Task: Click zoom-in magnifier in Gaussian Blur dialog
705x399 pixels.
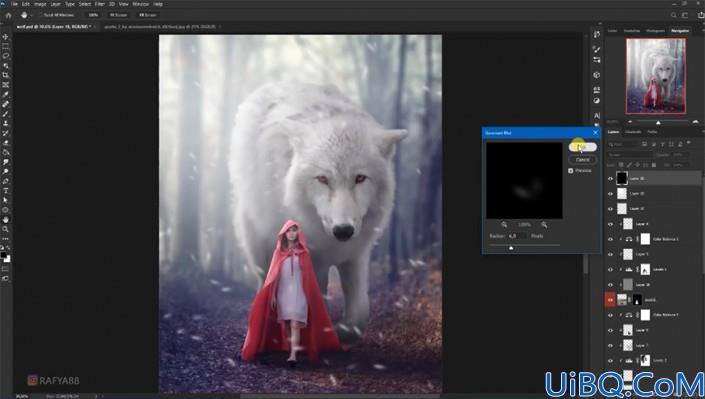Action: [544, 224]
